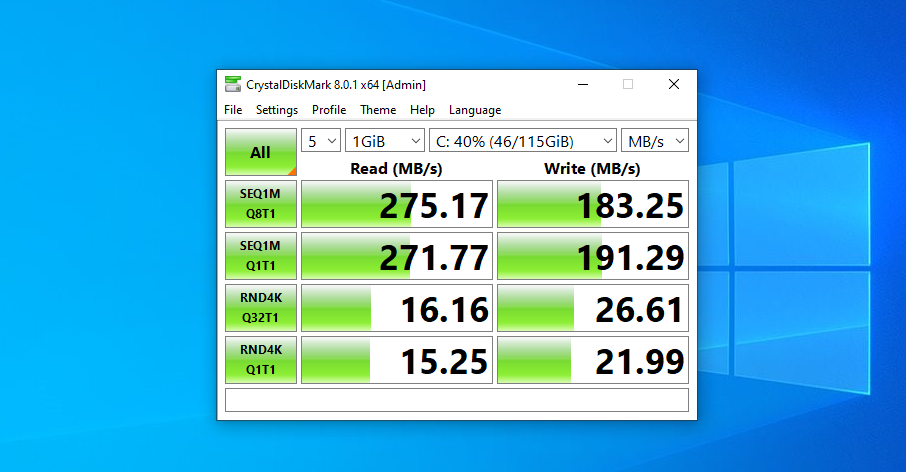This screenshot has width=906, height=472.
Task: Open the Help menu
Action: tap(422, 110)
